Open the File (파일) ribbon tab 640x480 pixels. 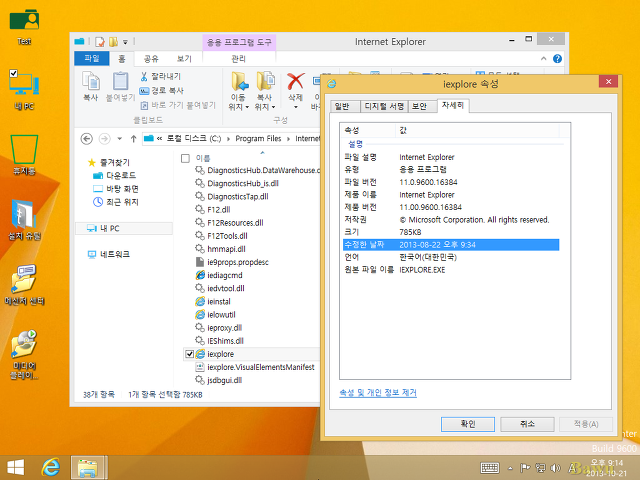91,58
